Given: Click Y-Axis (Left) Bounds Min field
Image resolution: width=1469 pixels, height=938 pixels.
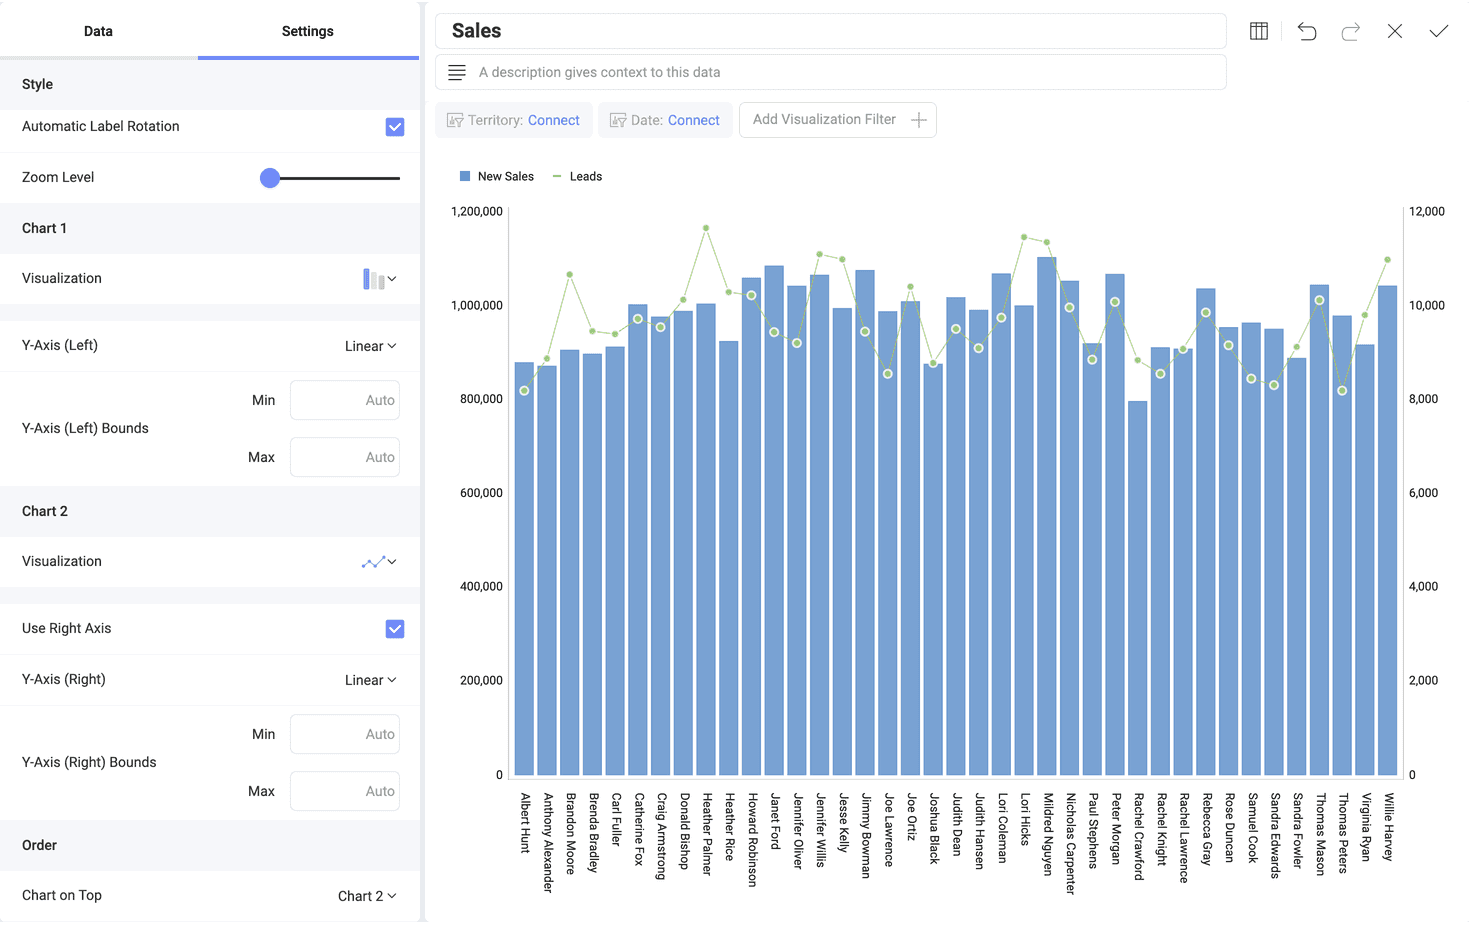Looking at the screenshot, I should [345, 400].
